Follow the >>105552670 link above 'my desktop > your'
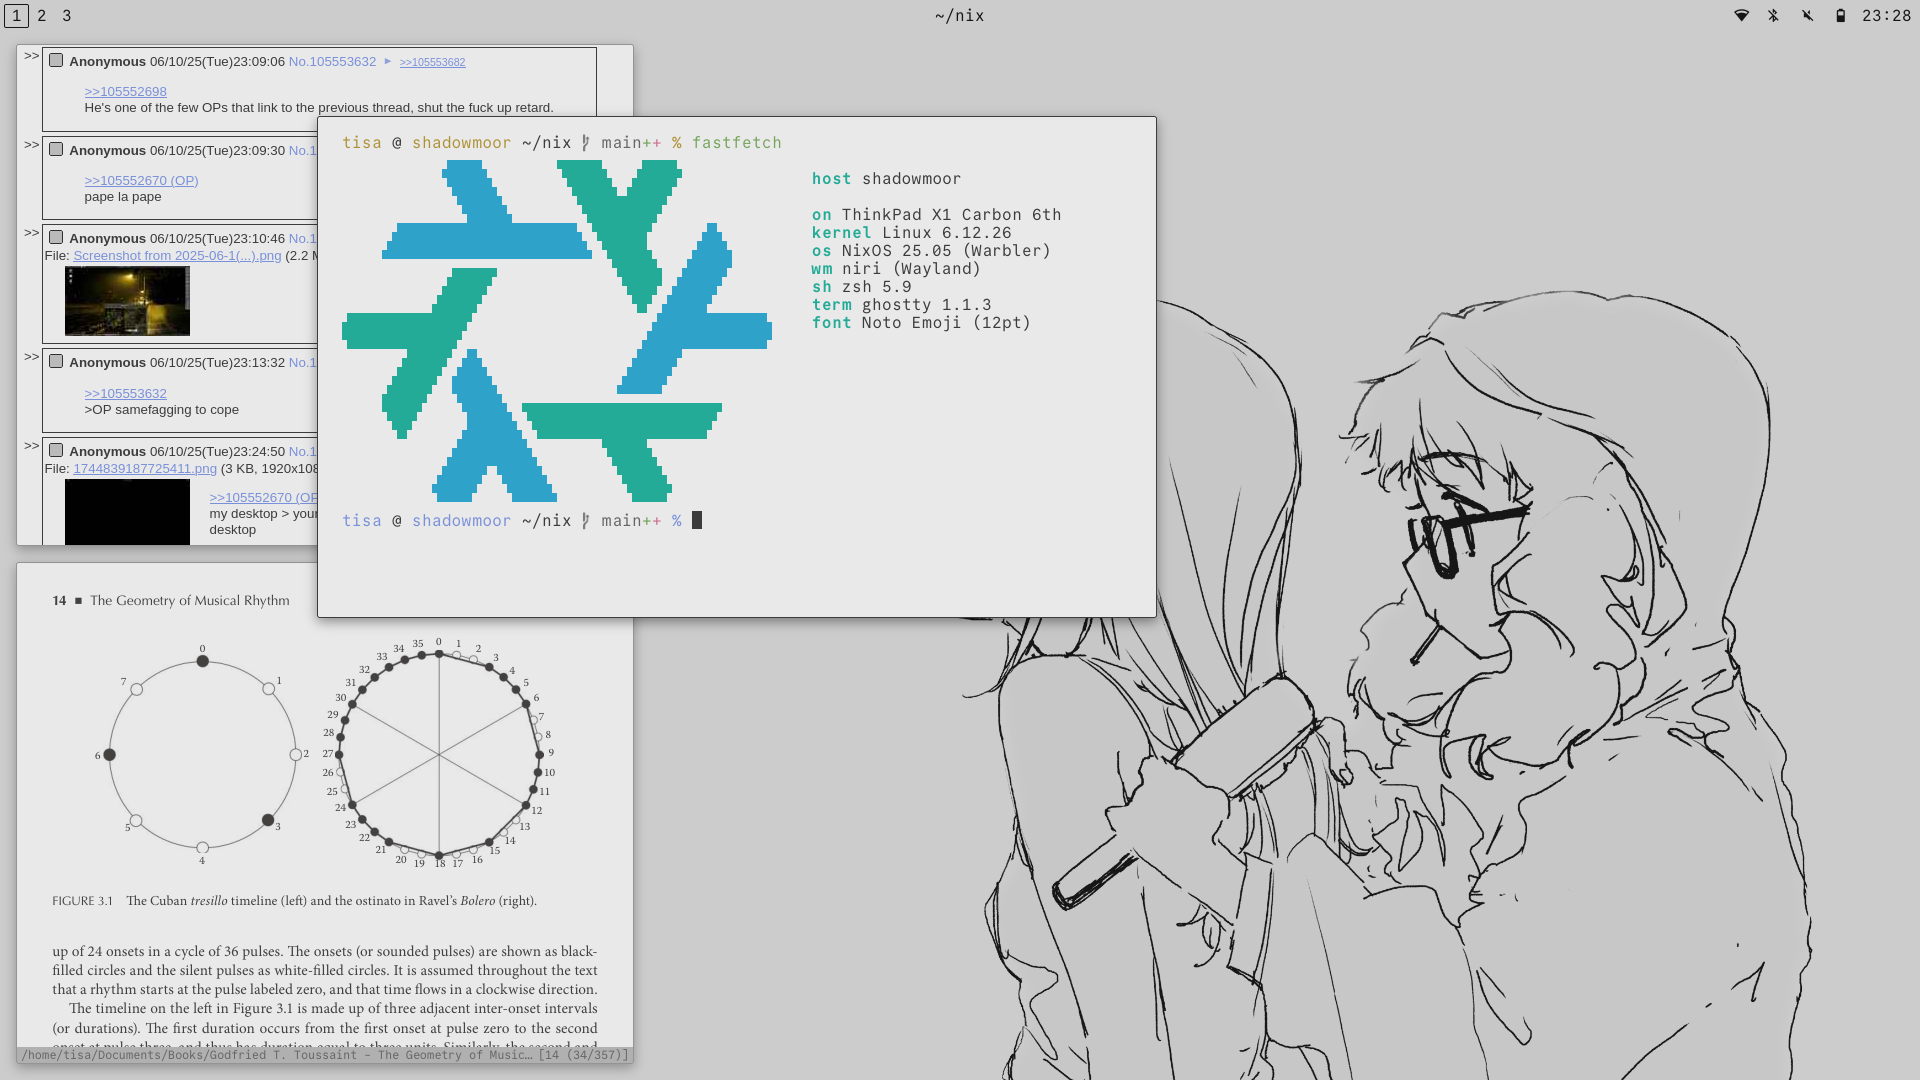 point(263,498)
